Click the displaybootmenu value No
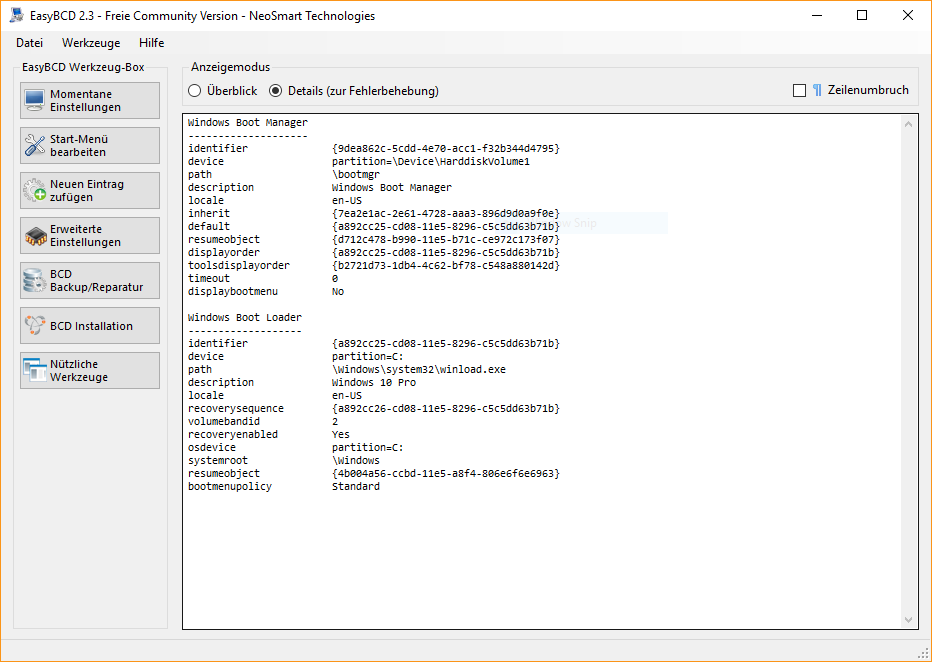 [338, 292]
